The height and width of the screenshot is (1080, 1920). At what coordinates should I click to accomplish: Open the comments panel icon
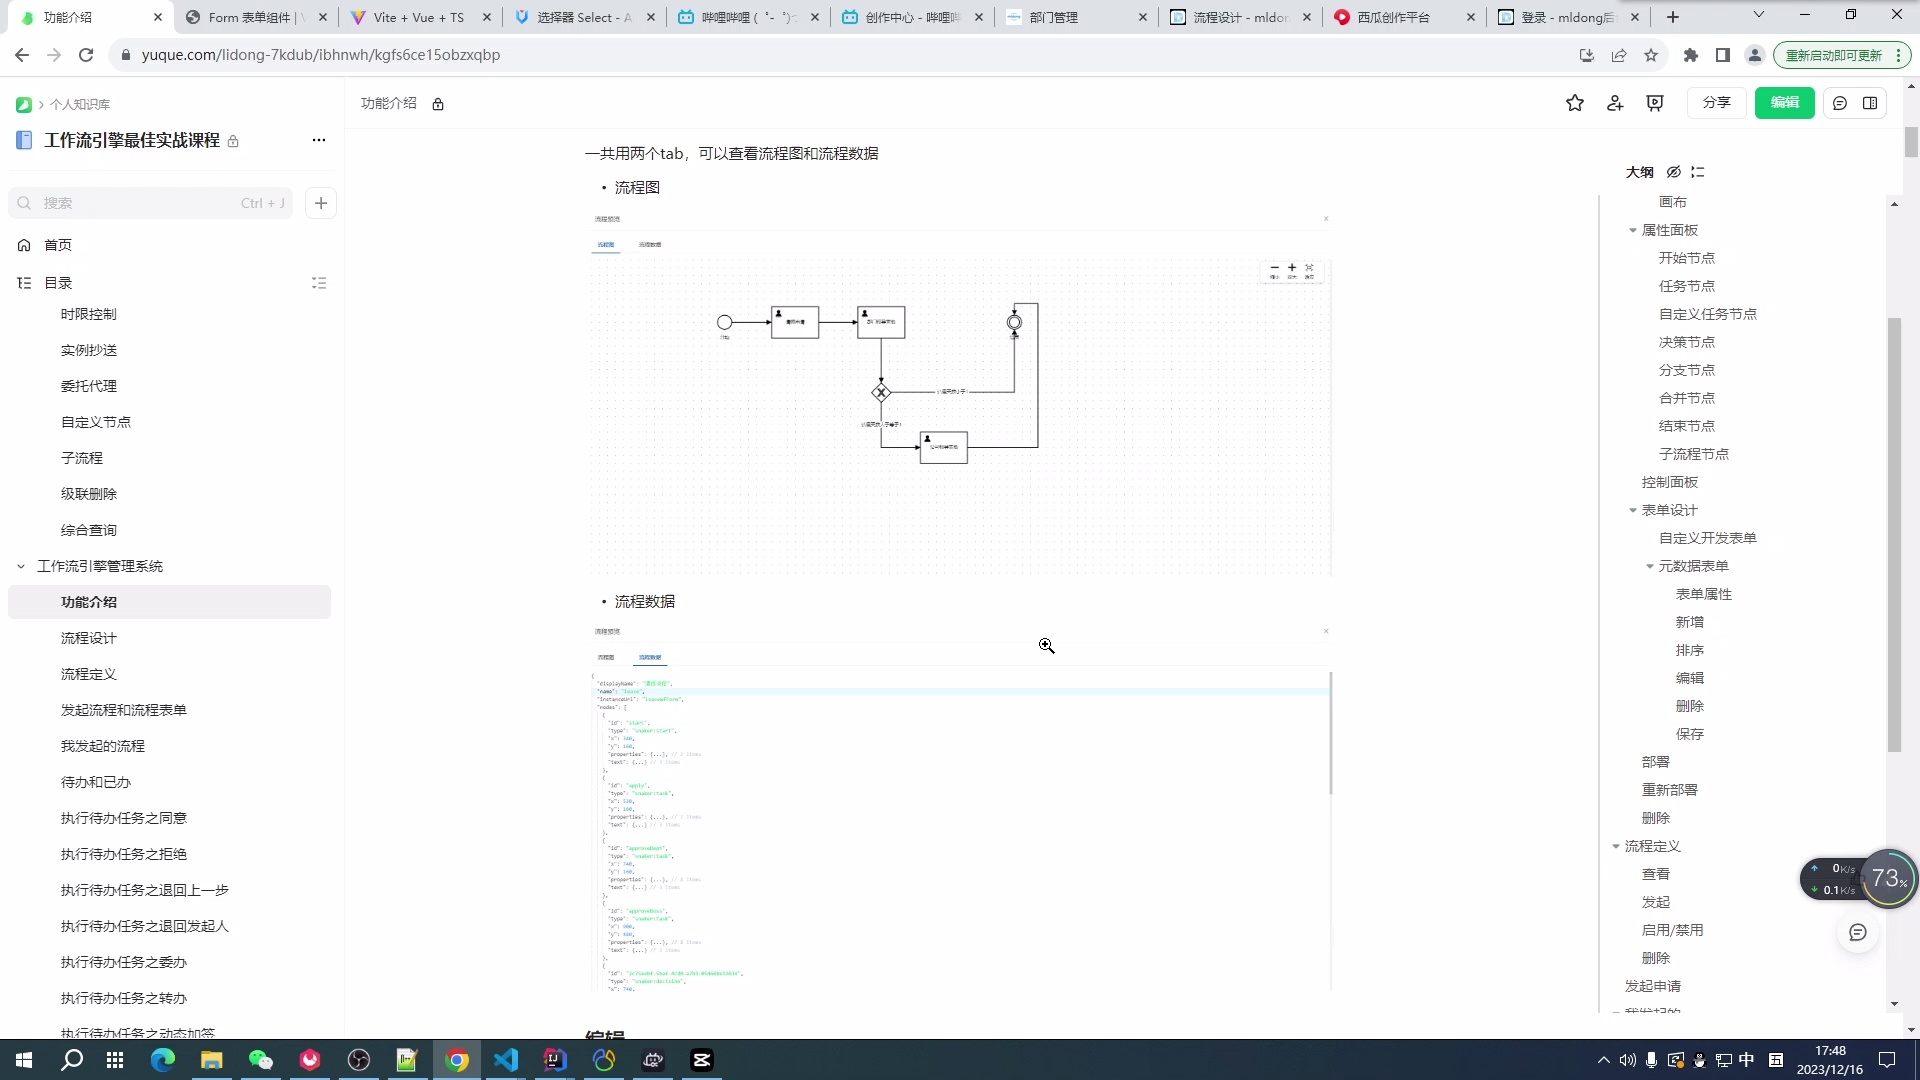[x=1840, y=103]
